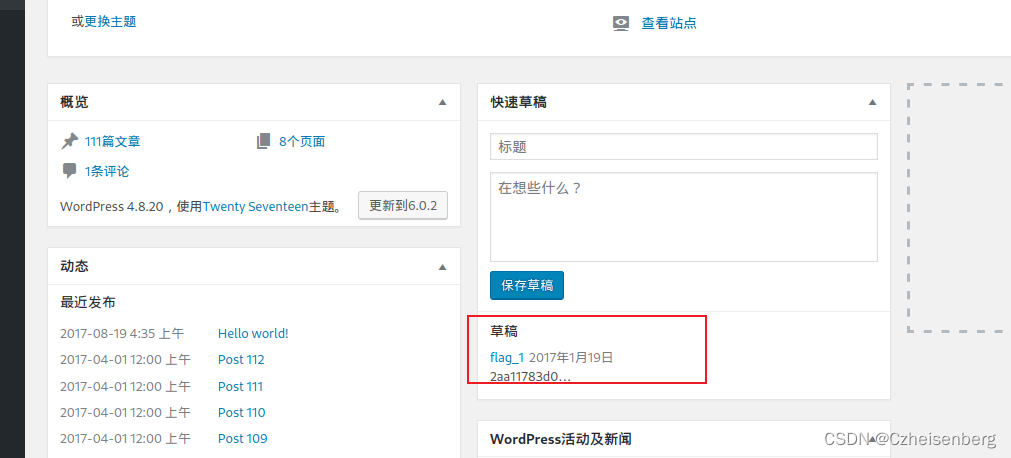1011x458 pixels.
Task: Open the Post 112 link
Action: (x=241, y=360)
